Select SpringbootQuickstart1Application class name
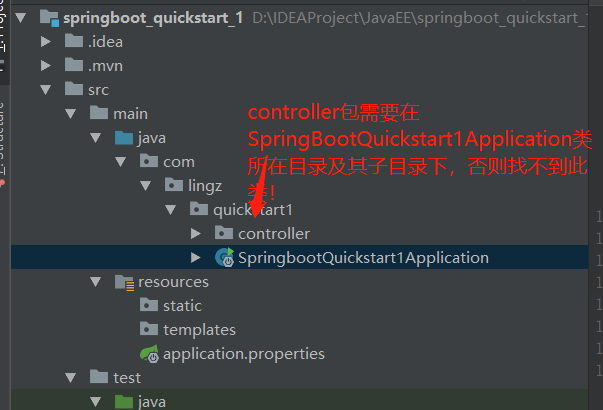 (x=363, y=258)
